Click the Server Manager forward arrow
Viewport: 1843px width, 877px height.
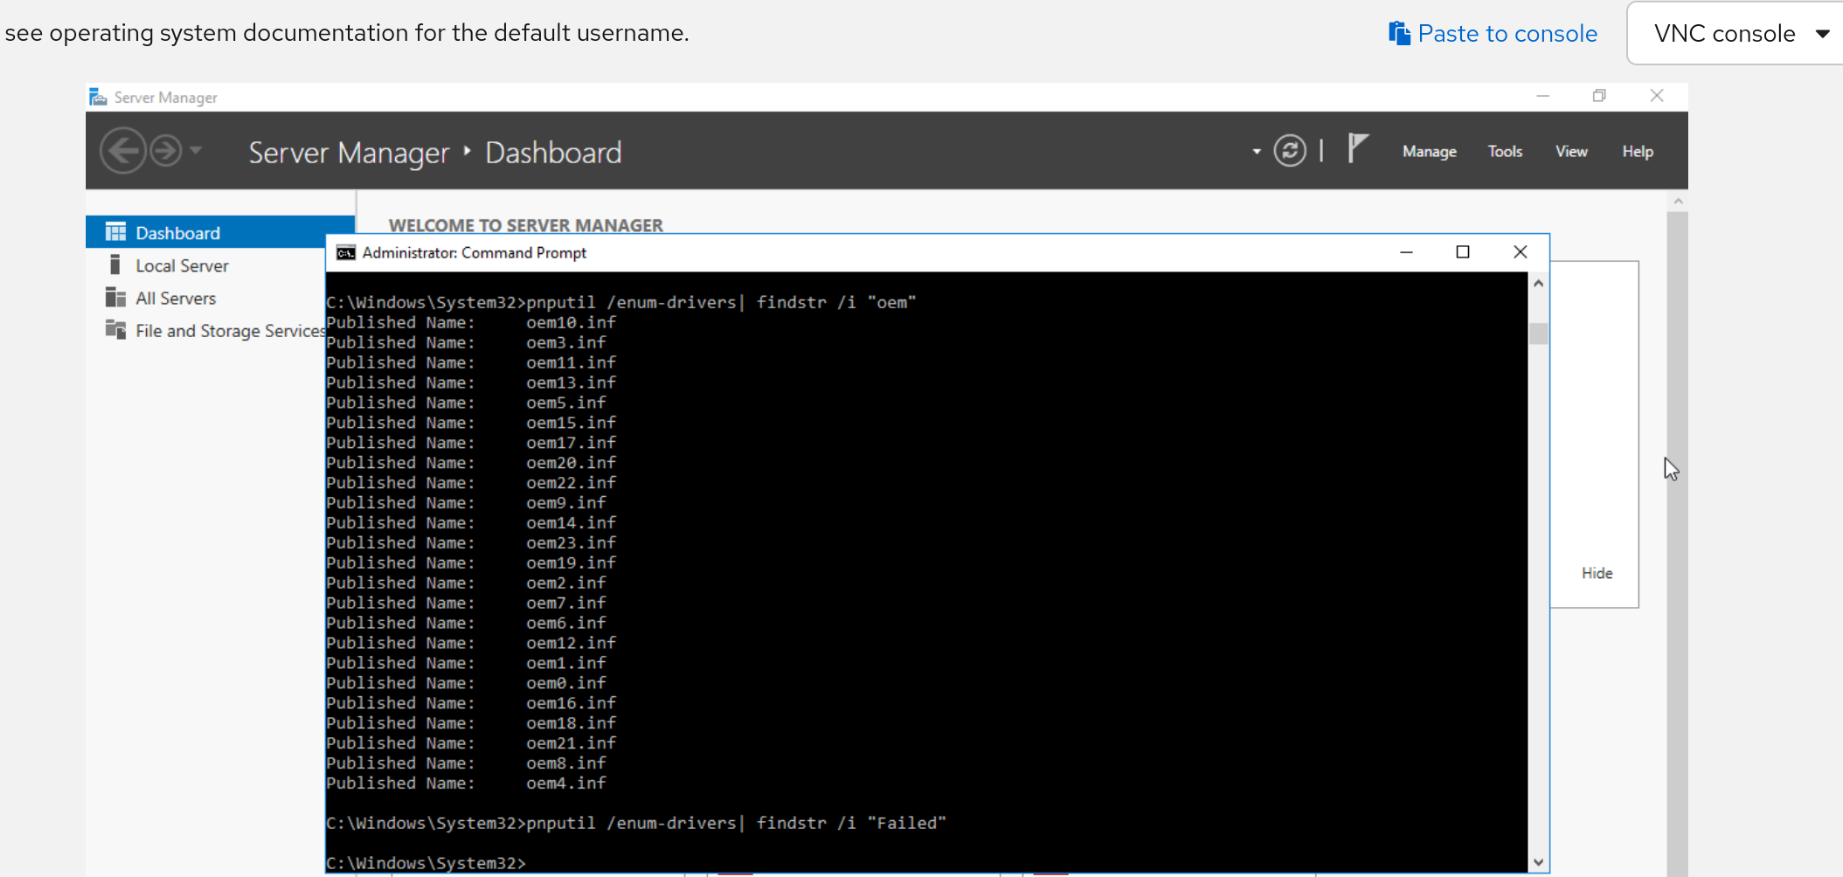coord(166,151)
